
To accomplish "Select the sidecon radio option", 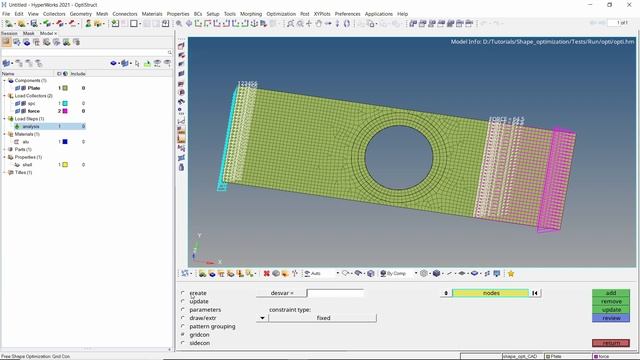I will 182,343.
